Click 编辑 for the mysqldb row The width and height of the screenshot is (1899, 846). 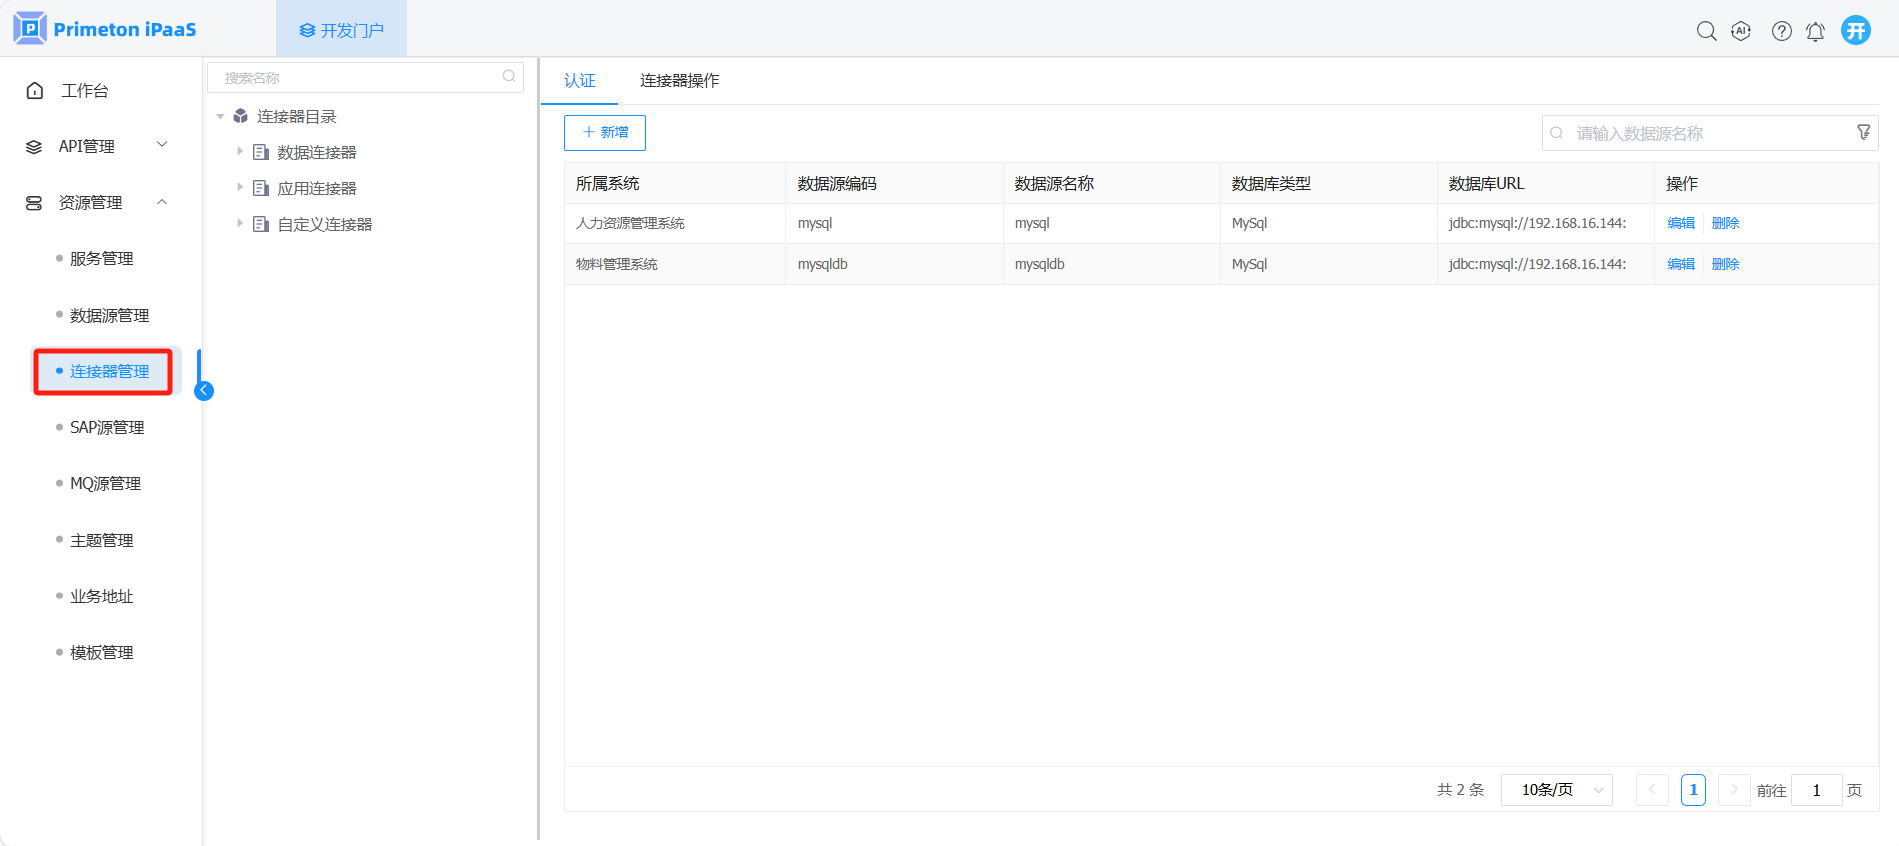click(1680, 264)
